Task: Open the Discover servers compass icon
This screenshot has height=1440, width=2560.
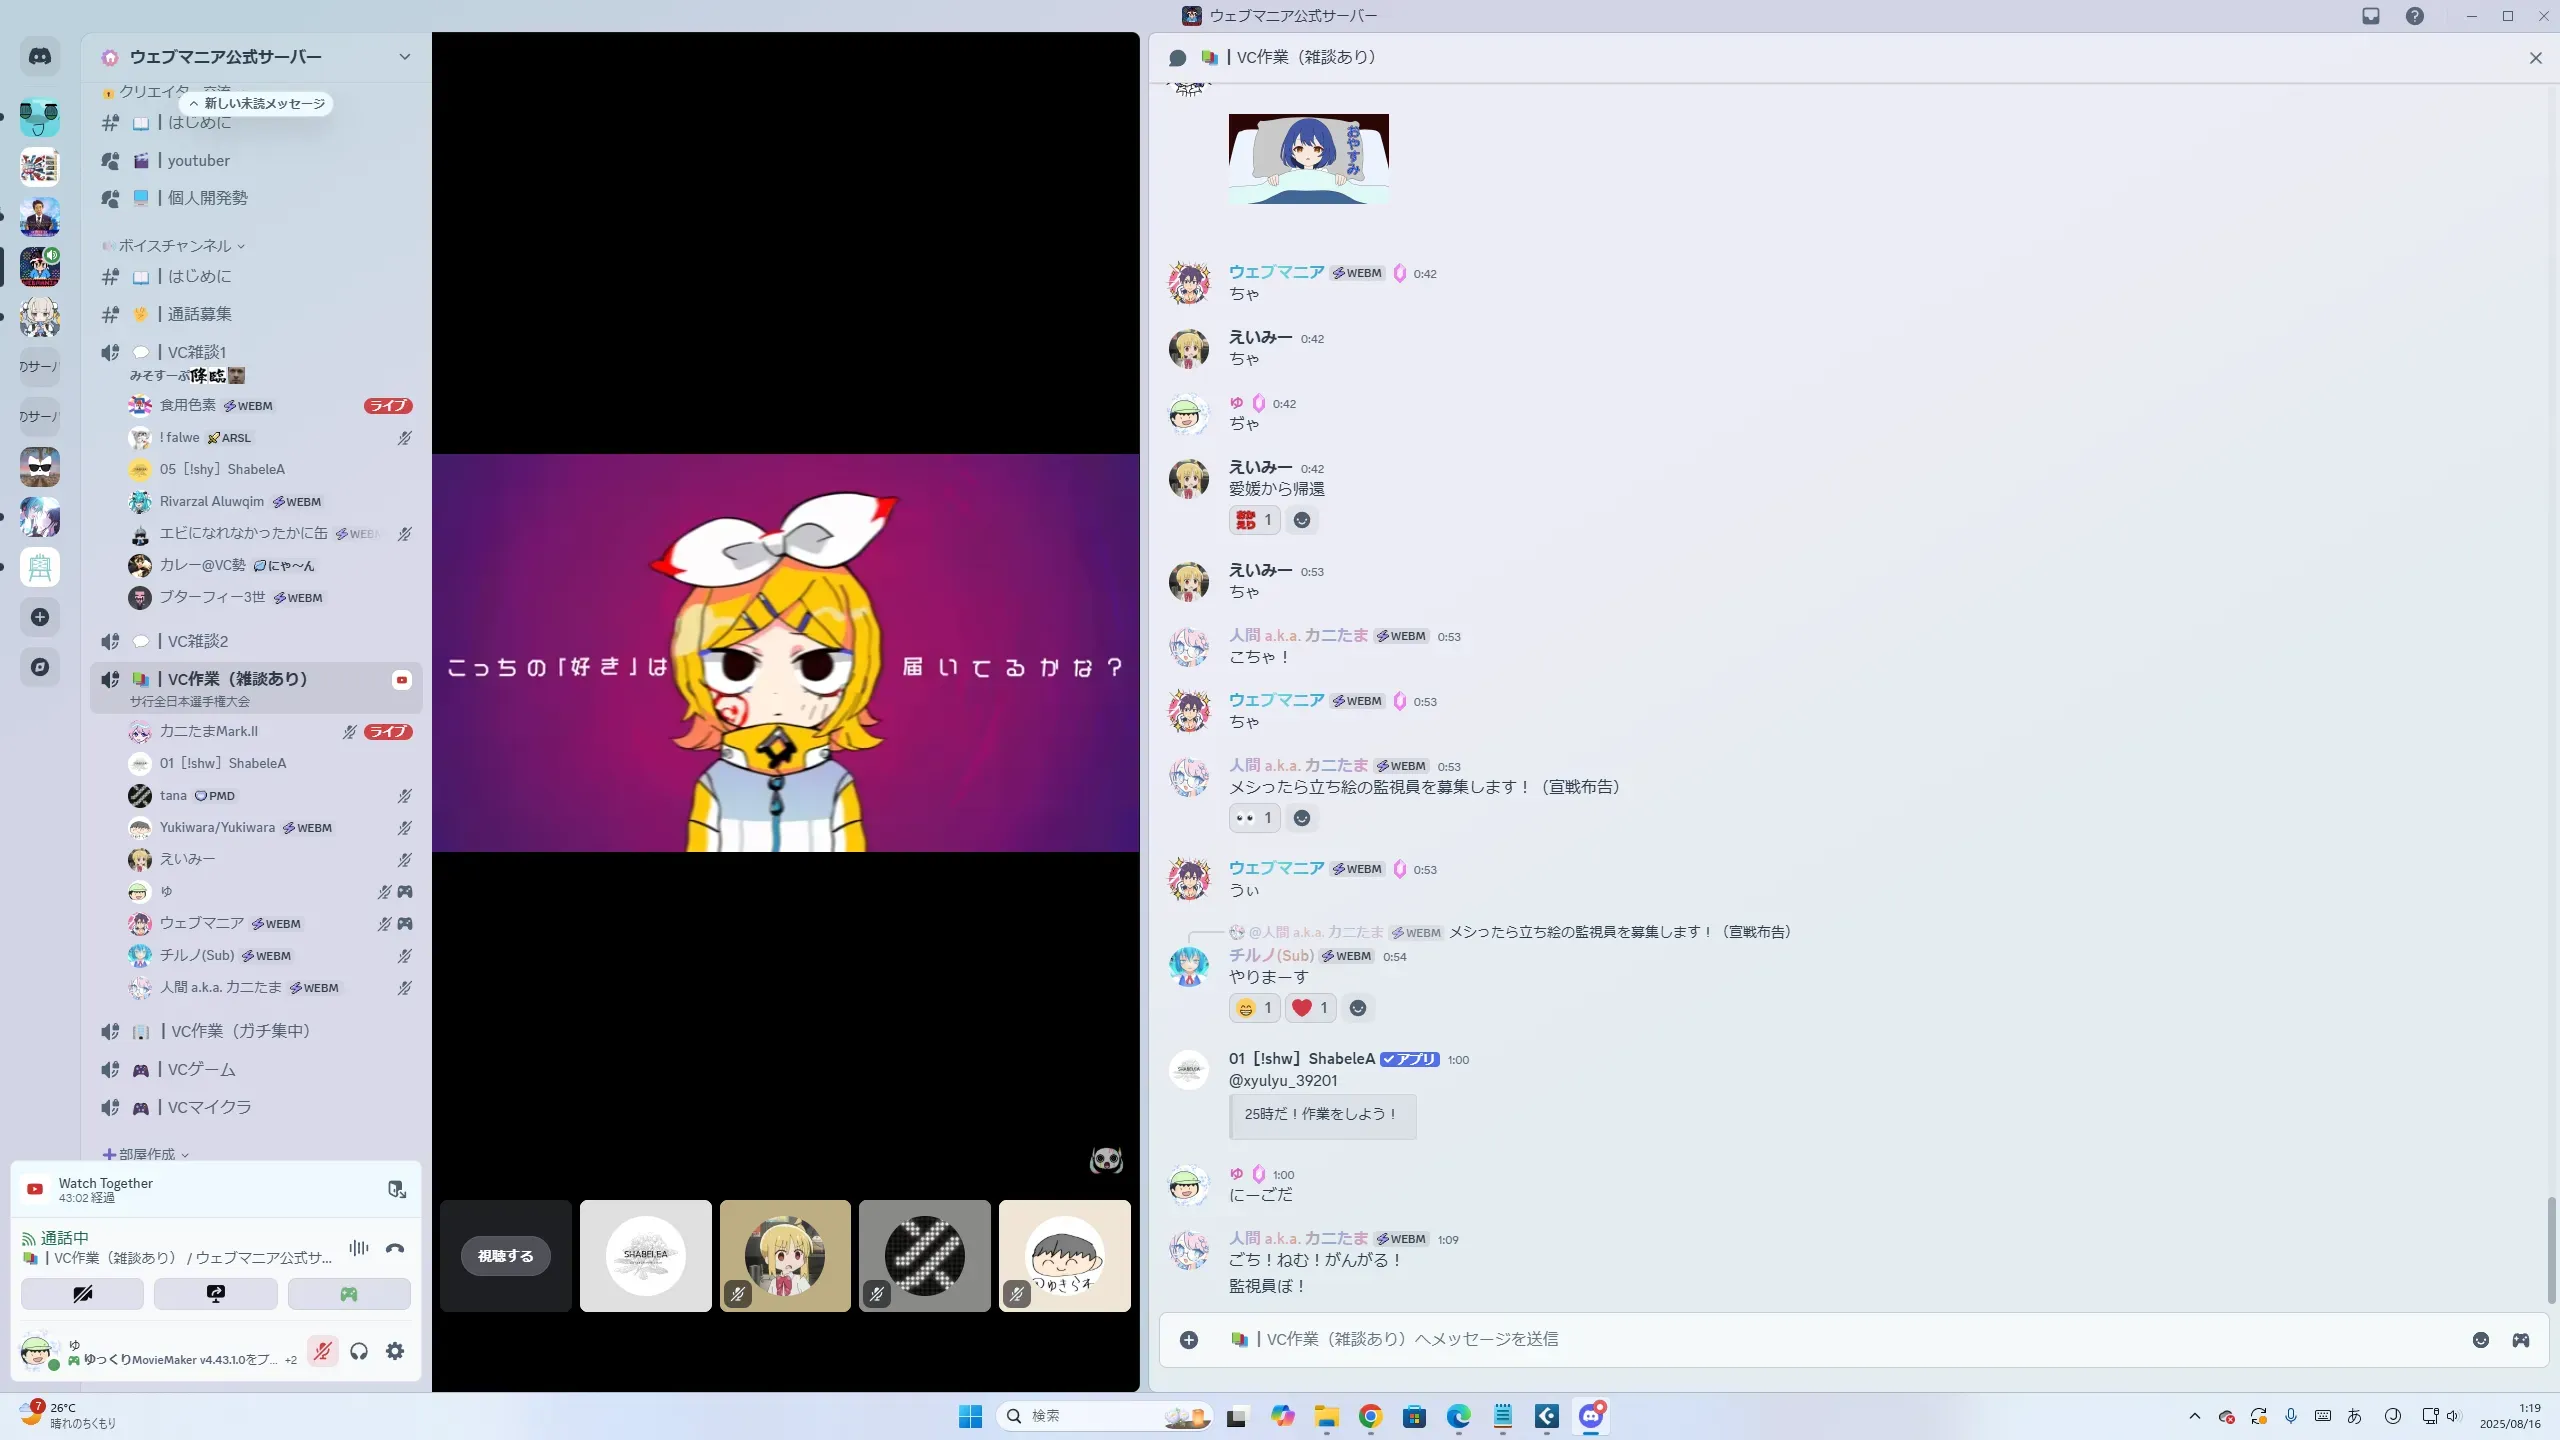Action: pos(40,667)
